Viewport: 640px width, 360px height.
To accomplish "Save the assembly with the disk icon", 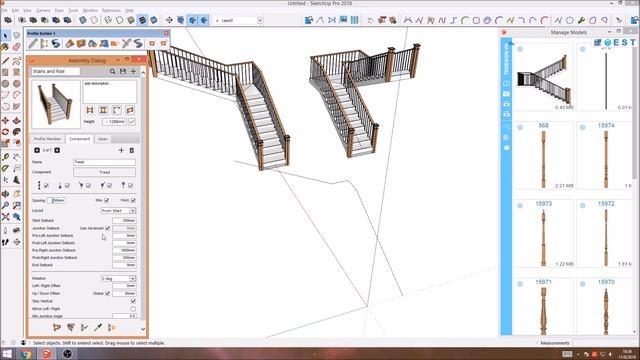I will click(123, 71).
